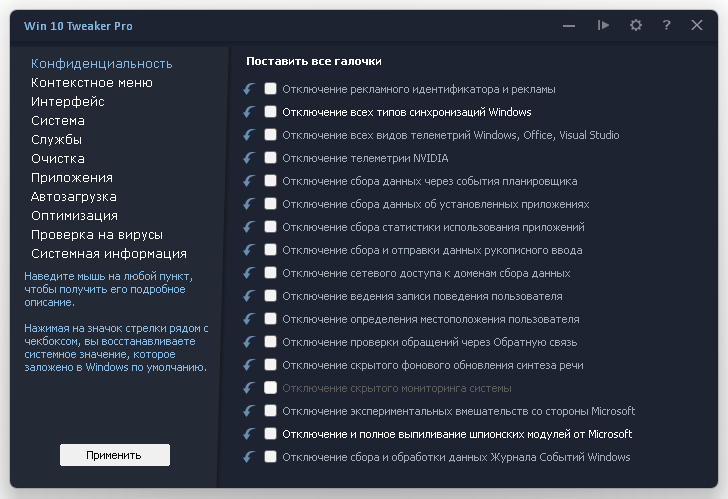Click restore arrow for записи поведения пользователя row
Screen dimensions: 728x499
[x=249, y=296]
